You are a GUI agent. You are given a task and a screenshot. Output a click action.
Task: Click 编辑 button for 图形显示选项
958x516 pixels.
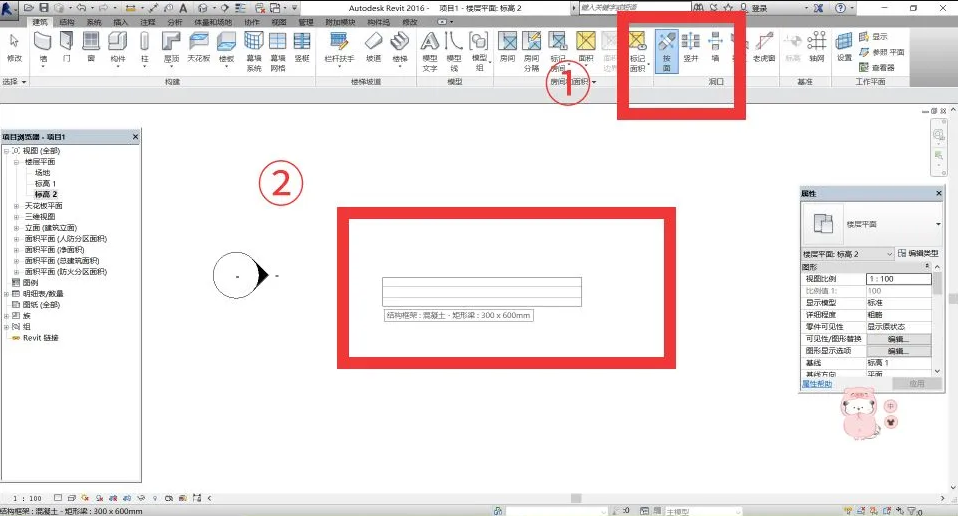click(x=899, y=351)
